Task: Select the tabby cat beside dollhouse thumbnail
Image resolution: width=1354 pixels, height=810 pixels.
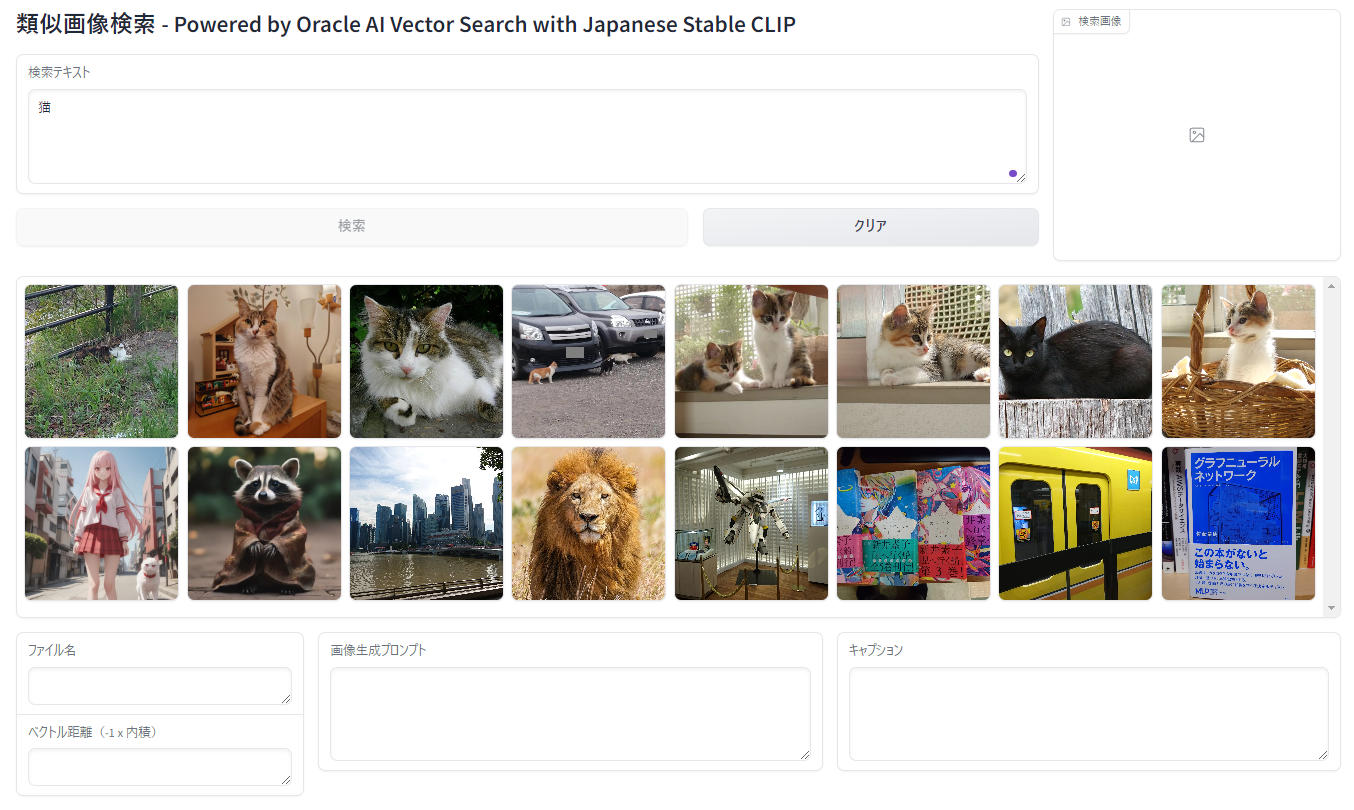Action: coord(264,361)
